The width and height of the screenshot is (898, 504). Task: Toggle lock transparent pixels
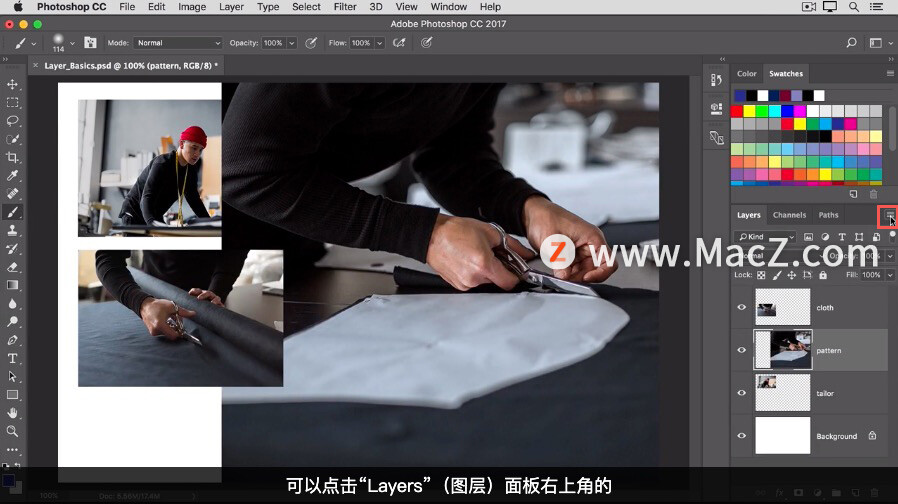pyautogui.click(x=761, y=275)
